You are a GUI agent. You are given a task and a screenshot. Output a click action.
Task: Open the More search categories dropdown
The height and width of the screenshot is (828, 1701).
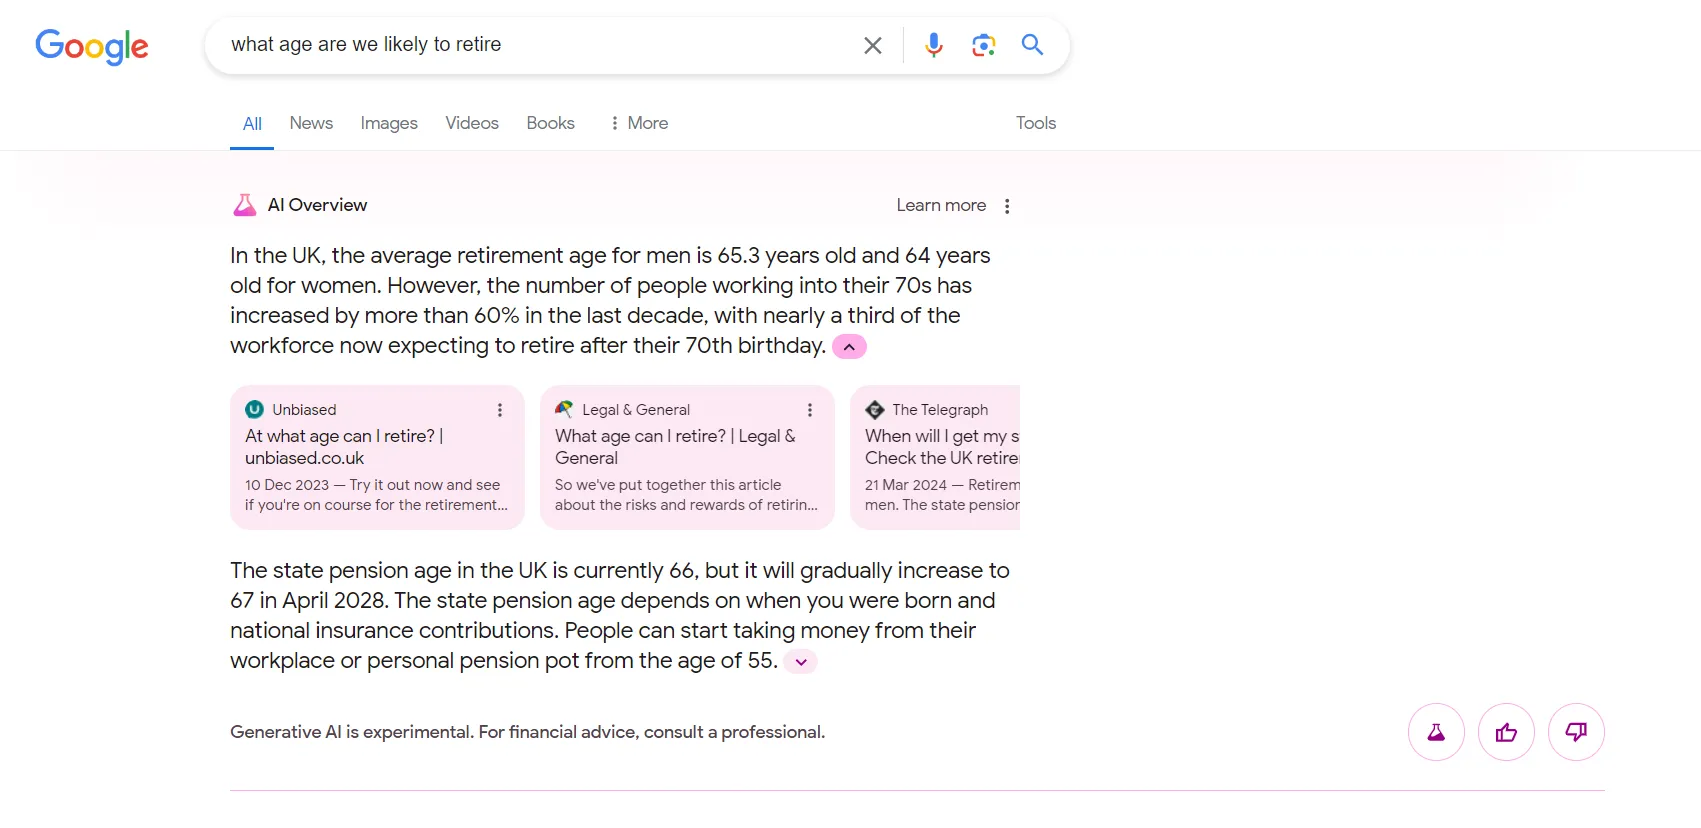[637, 122]
